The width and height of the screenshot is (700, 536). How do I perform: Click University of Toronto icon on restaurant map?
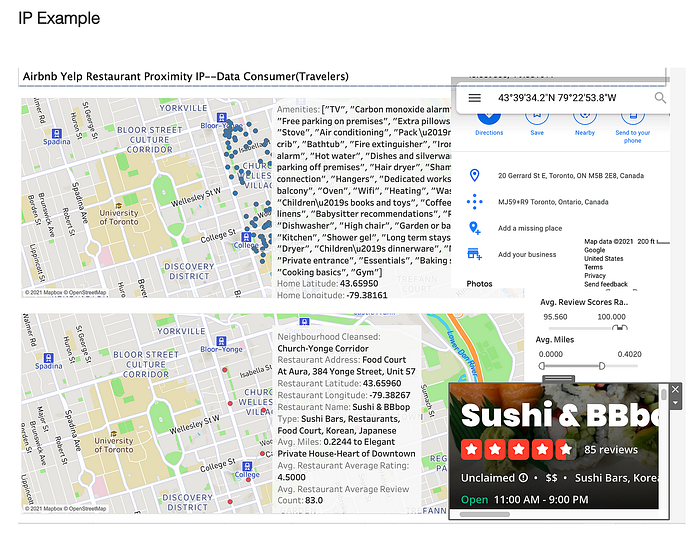113,433
